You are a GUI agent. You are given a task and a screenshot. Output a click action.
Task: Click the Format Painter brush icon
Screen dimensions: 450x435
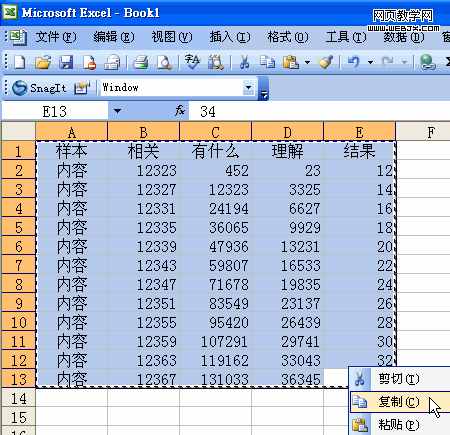[325, 62]
